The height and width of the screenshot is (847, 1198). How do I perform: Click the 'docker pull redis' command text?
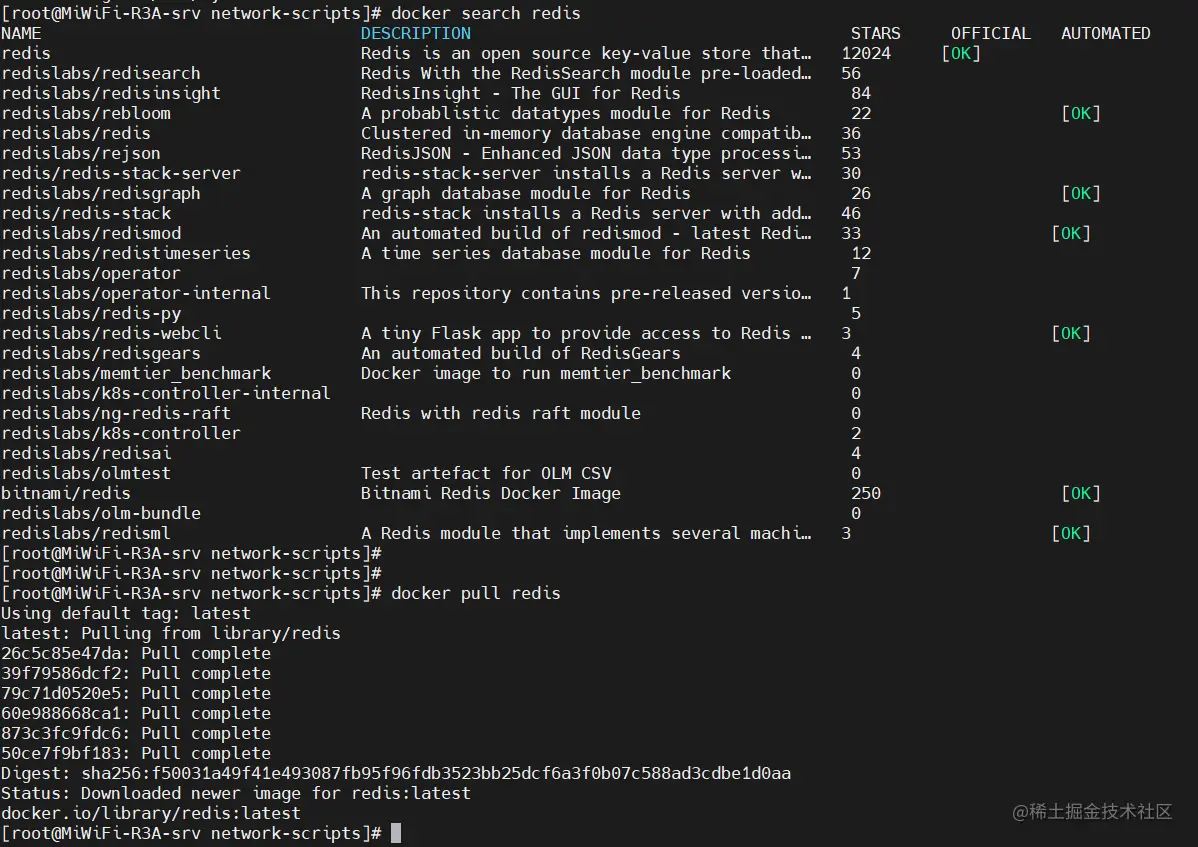tap(475, 593)
